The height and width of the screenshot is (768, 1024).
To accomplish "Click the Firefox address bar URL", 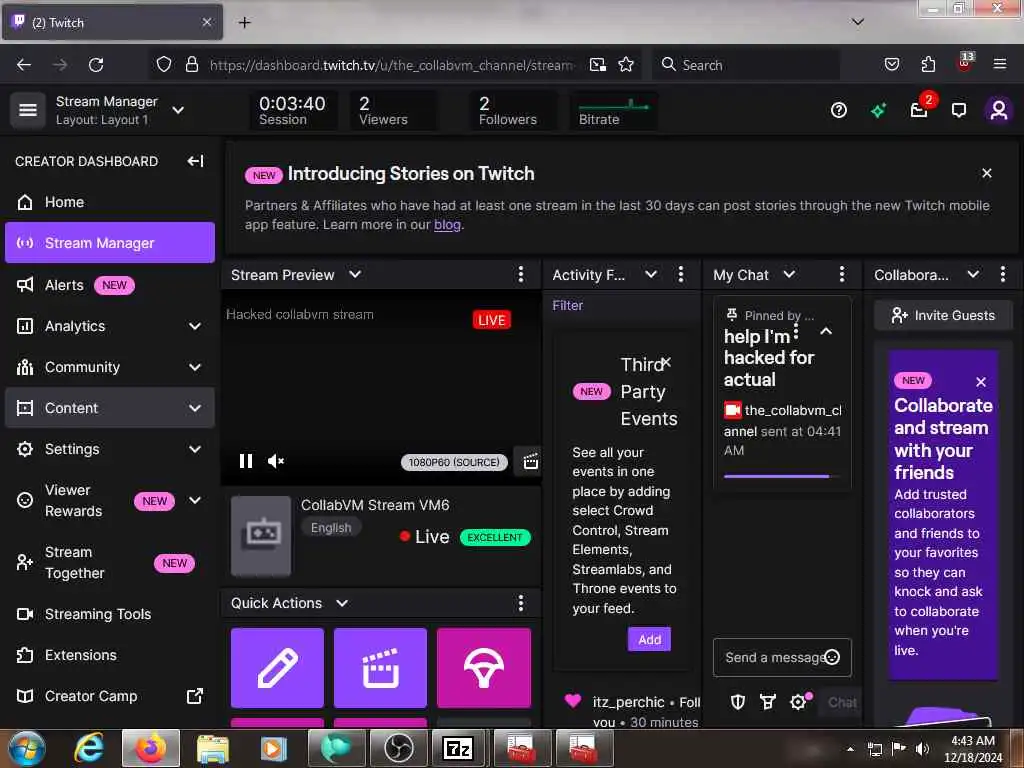I will click(x=392, y=65).
